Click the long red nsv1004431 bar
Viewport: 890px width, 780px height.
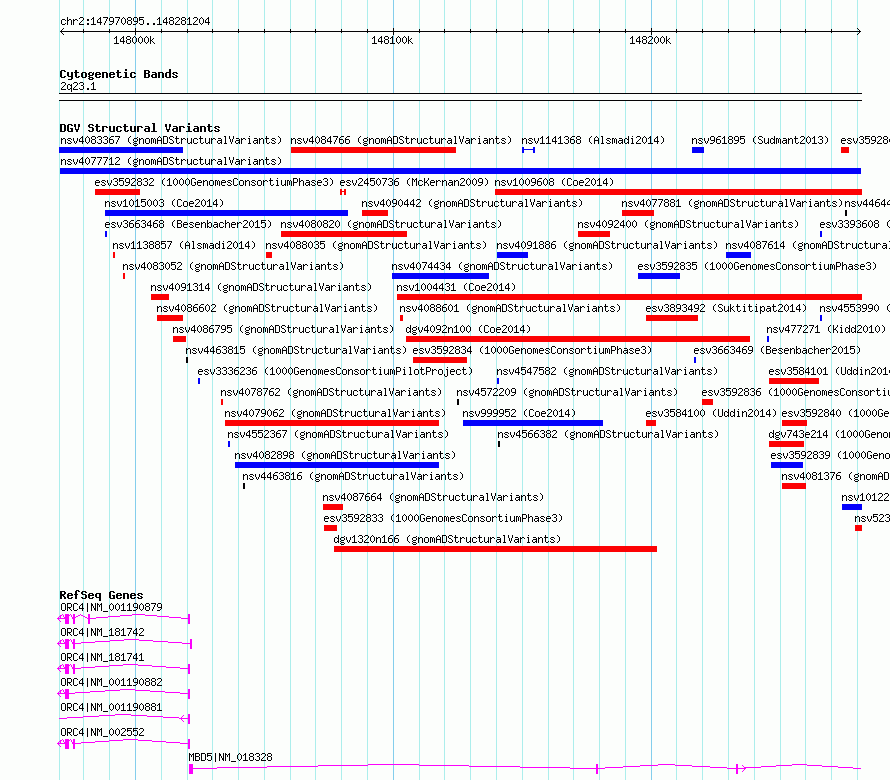coord(629,297)
